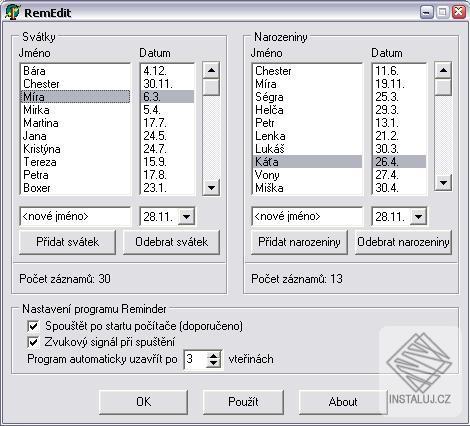The image size is (470, 426).
Task: Toggle 'Spouštět po startu počítače' checkbox
Action: (33, 326)
